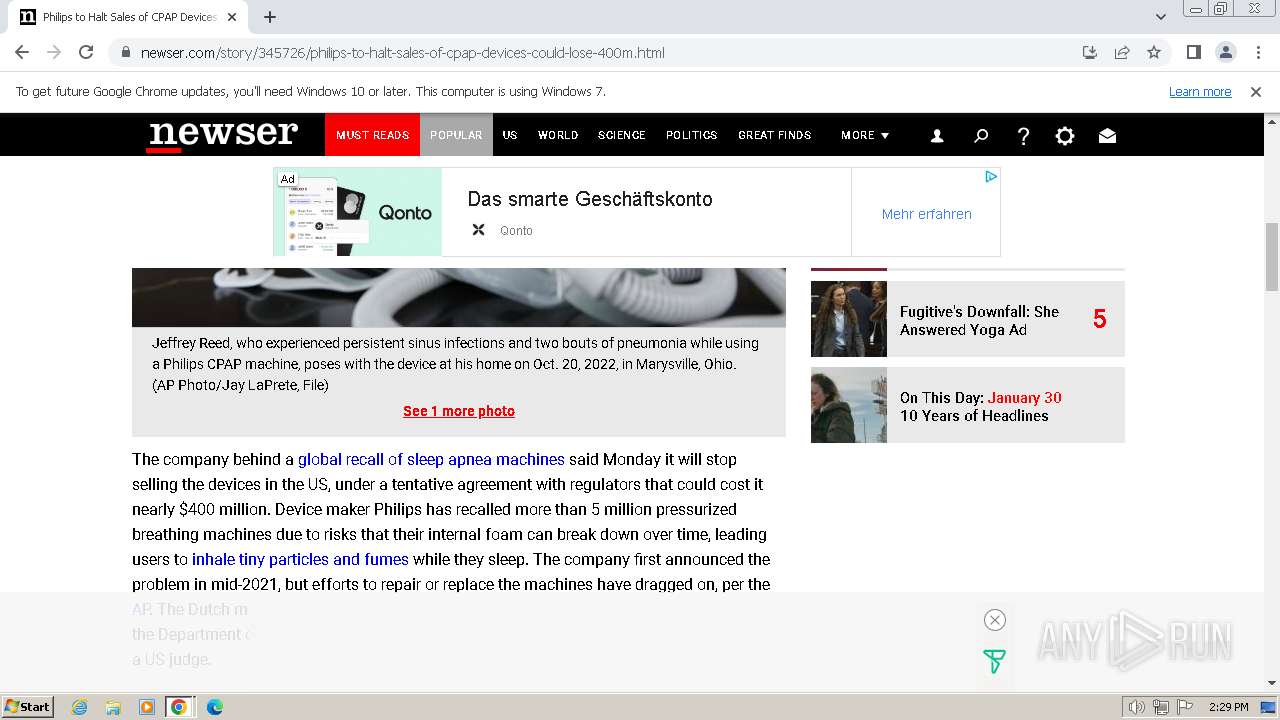Open a new browser tab
The width and height of the screenshot is (1280, 720).
[x=270, y=17]
